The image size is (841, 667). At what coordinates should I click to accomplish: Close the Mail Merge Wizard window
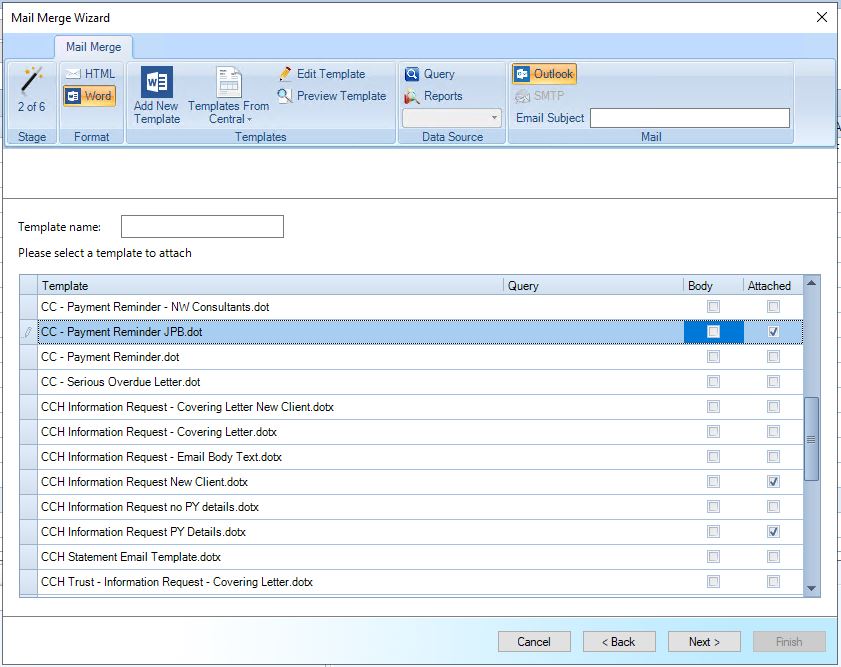821,18
